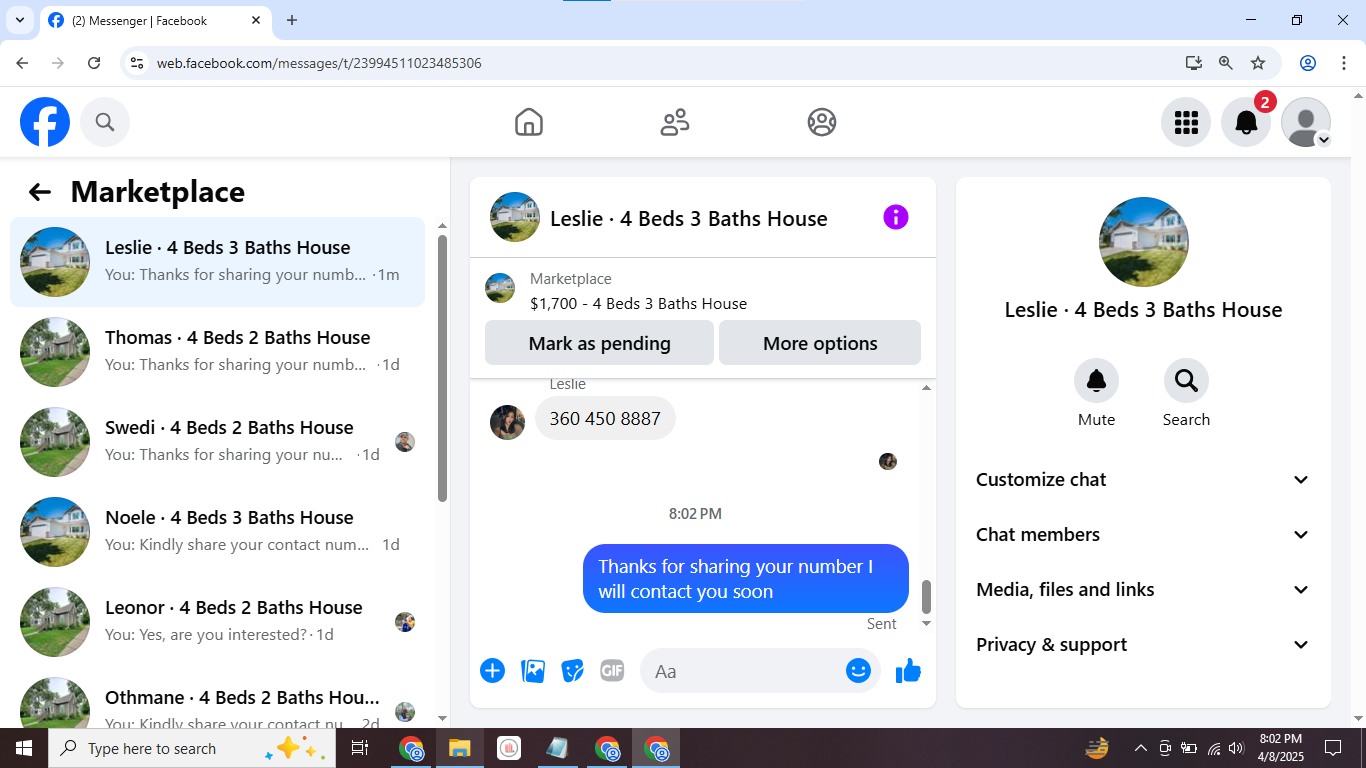Send a thumbs-up like
Viewport: 1366px width, 768px height.
pos(908,671)
